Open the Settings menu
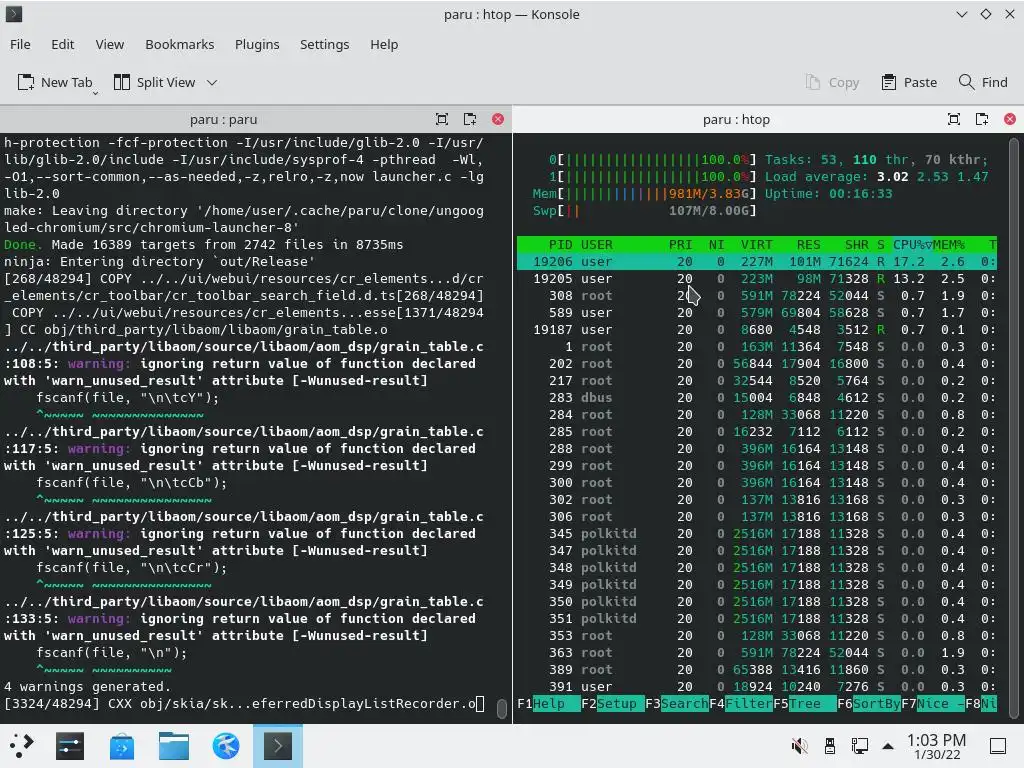 click(324, 44)
